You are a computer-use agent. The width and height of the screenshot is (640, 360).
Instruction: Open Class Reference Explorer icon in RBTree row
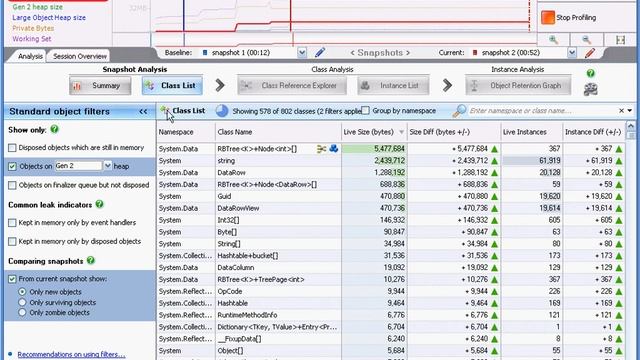coord(321,149)
